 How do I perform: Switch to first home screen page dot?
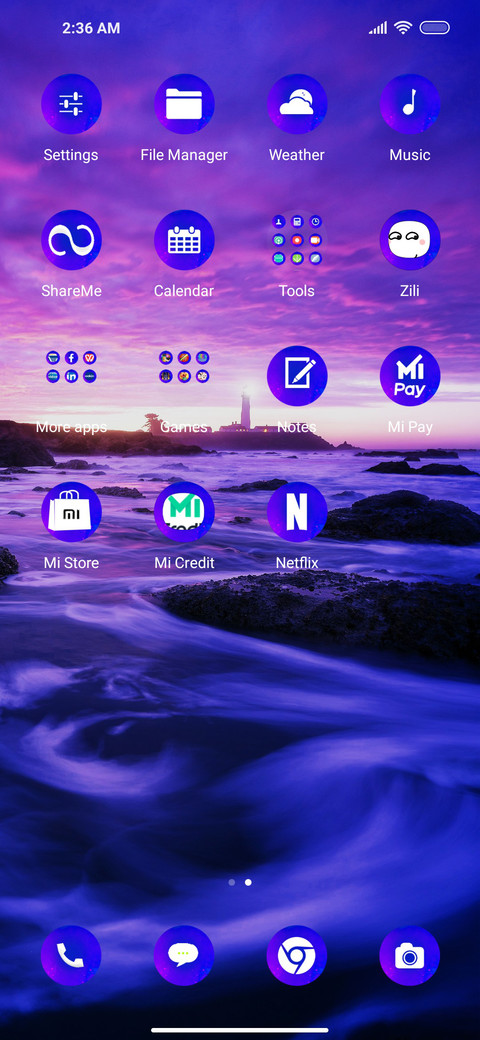231,882
